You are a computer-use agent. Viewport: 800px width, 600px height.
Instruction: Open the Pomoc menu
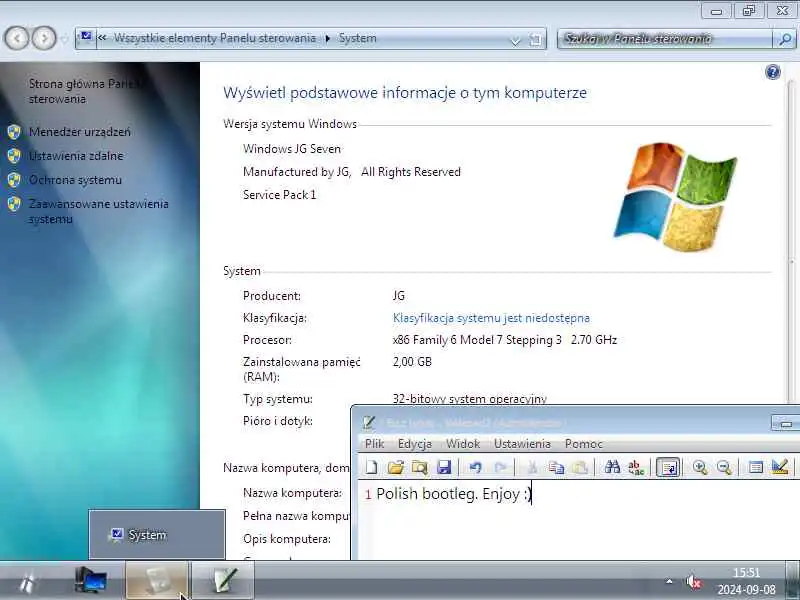point(583,444)
